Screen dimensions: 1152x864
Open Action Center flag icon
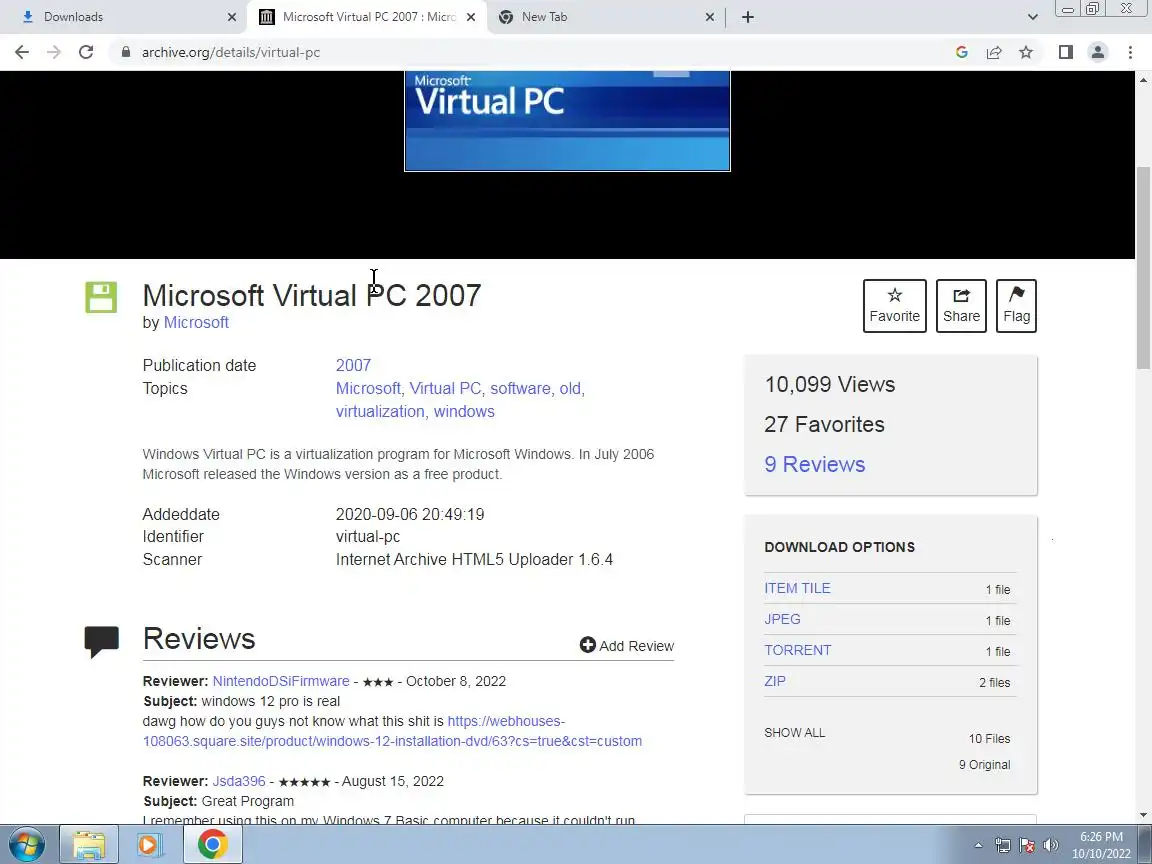point(1026,846)
